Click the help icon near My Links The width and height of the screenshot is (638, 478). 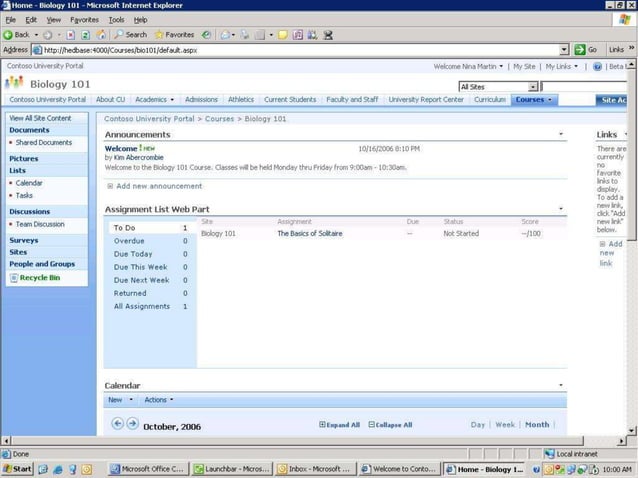[x=597, y=66]
